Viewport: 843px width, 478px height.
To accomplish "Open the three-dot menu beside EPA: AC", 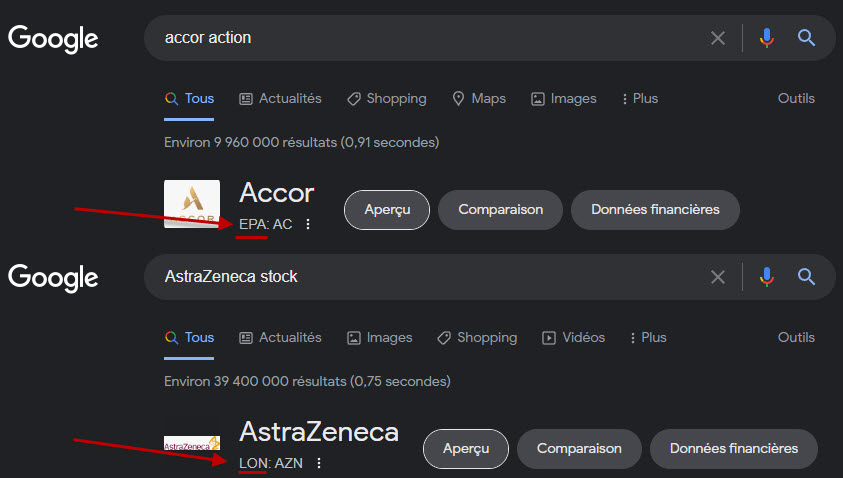I will (308, 224).
